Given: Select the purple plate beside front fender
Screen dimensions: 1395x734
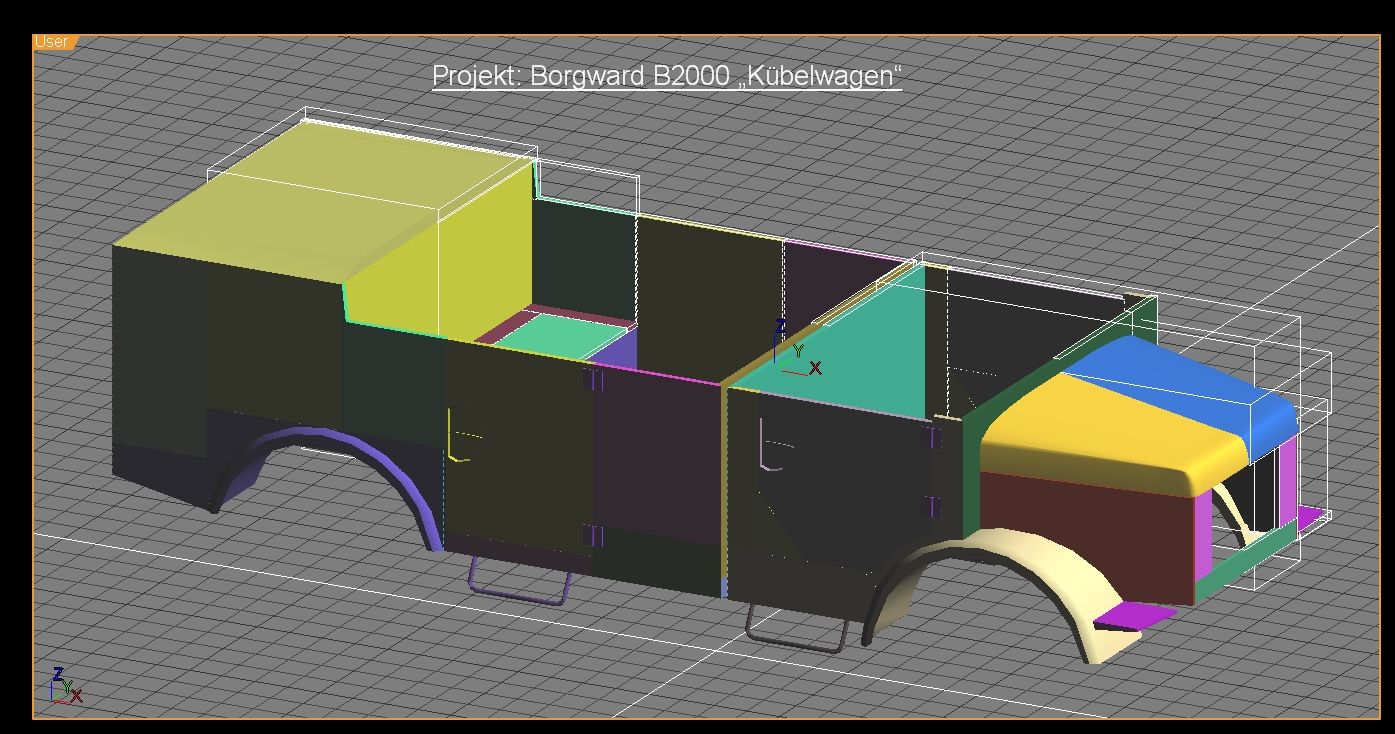Looking at the screenshot, I should click(1135, 615).
